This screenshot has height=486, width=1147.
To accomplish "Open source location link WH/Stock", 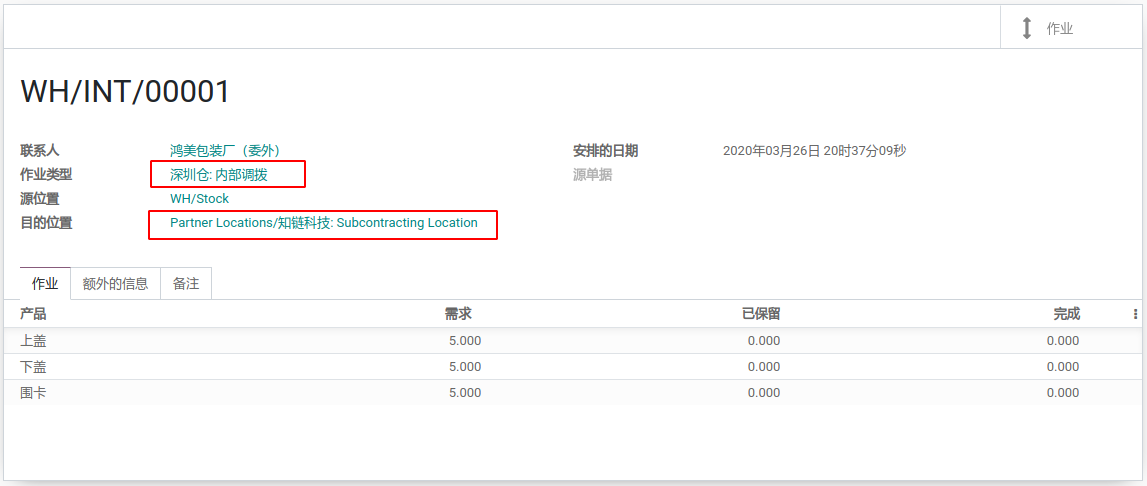I will [200, 198].
